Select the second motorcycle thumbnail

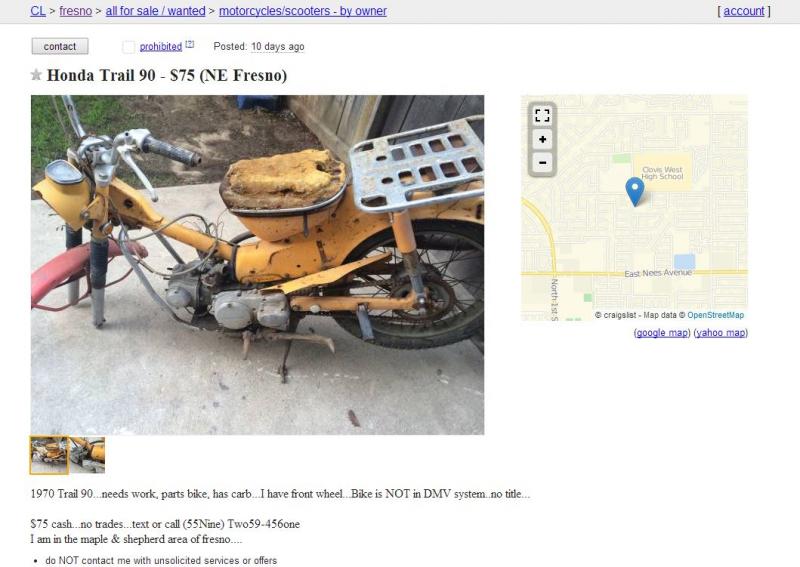[x=87, y=455]
